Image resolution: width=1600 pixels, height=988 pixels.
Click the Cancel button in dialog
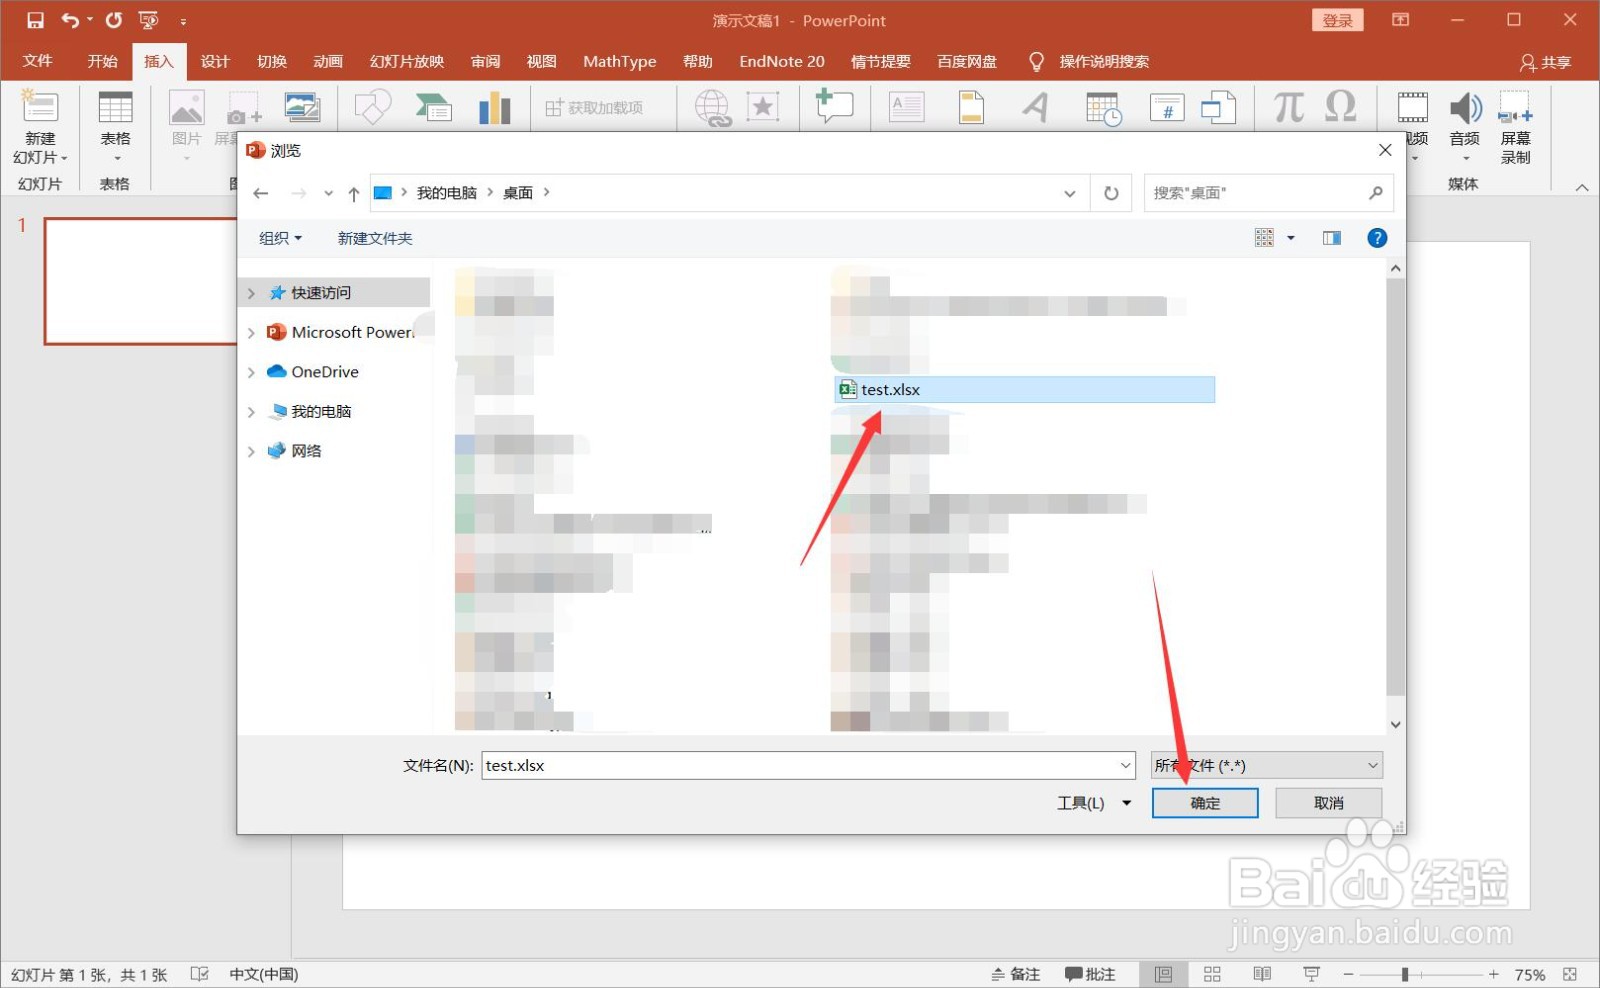coord(1329,803)
